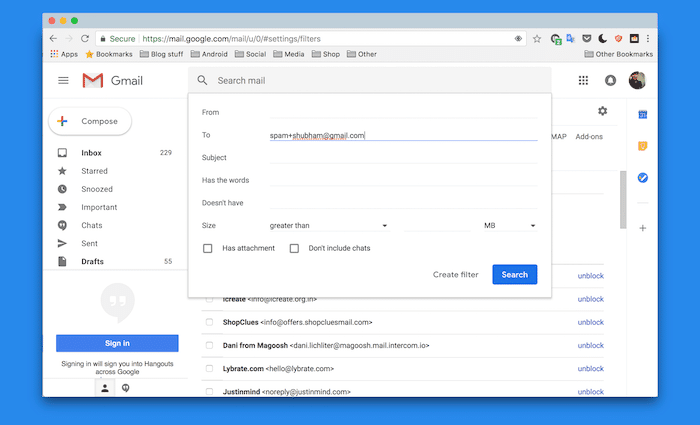The image size is (700, 425).
Task: Open the settings gear
Action: click(602, 111)
